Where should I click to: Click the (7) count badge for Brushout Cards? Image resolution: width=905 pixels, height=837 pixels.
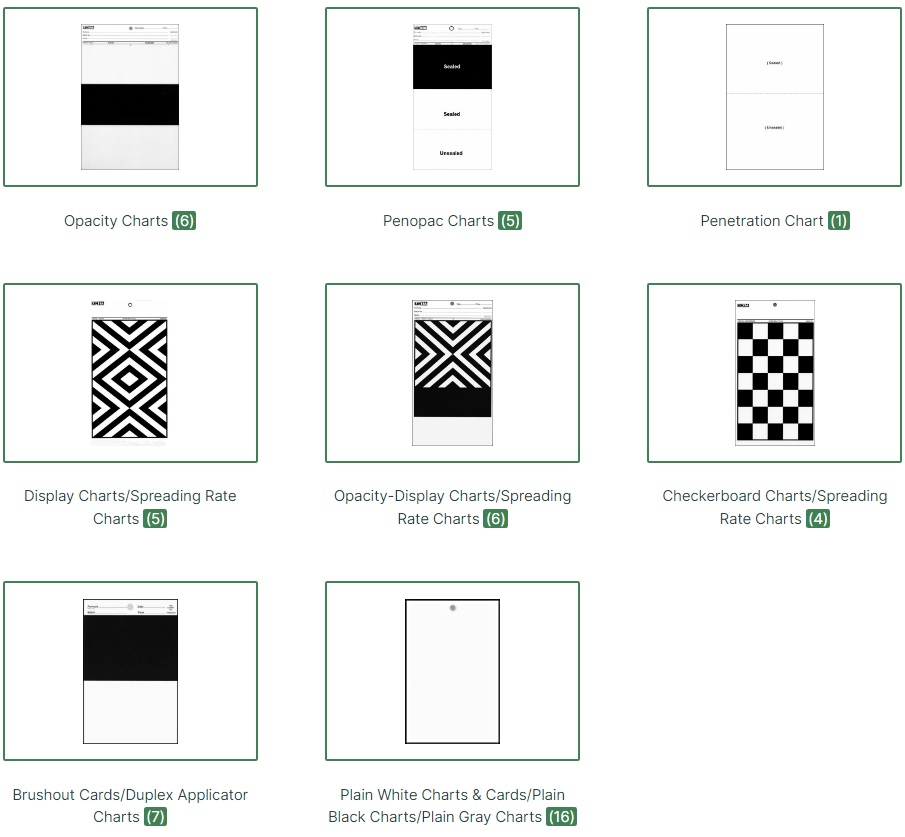(155, 817)
